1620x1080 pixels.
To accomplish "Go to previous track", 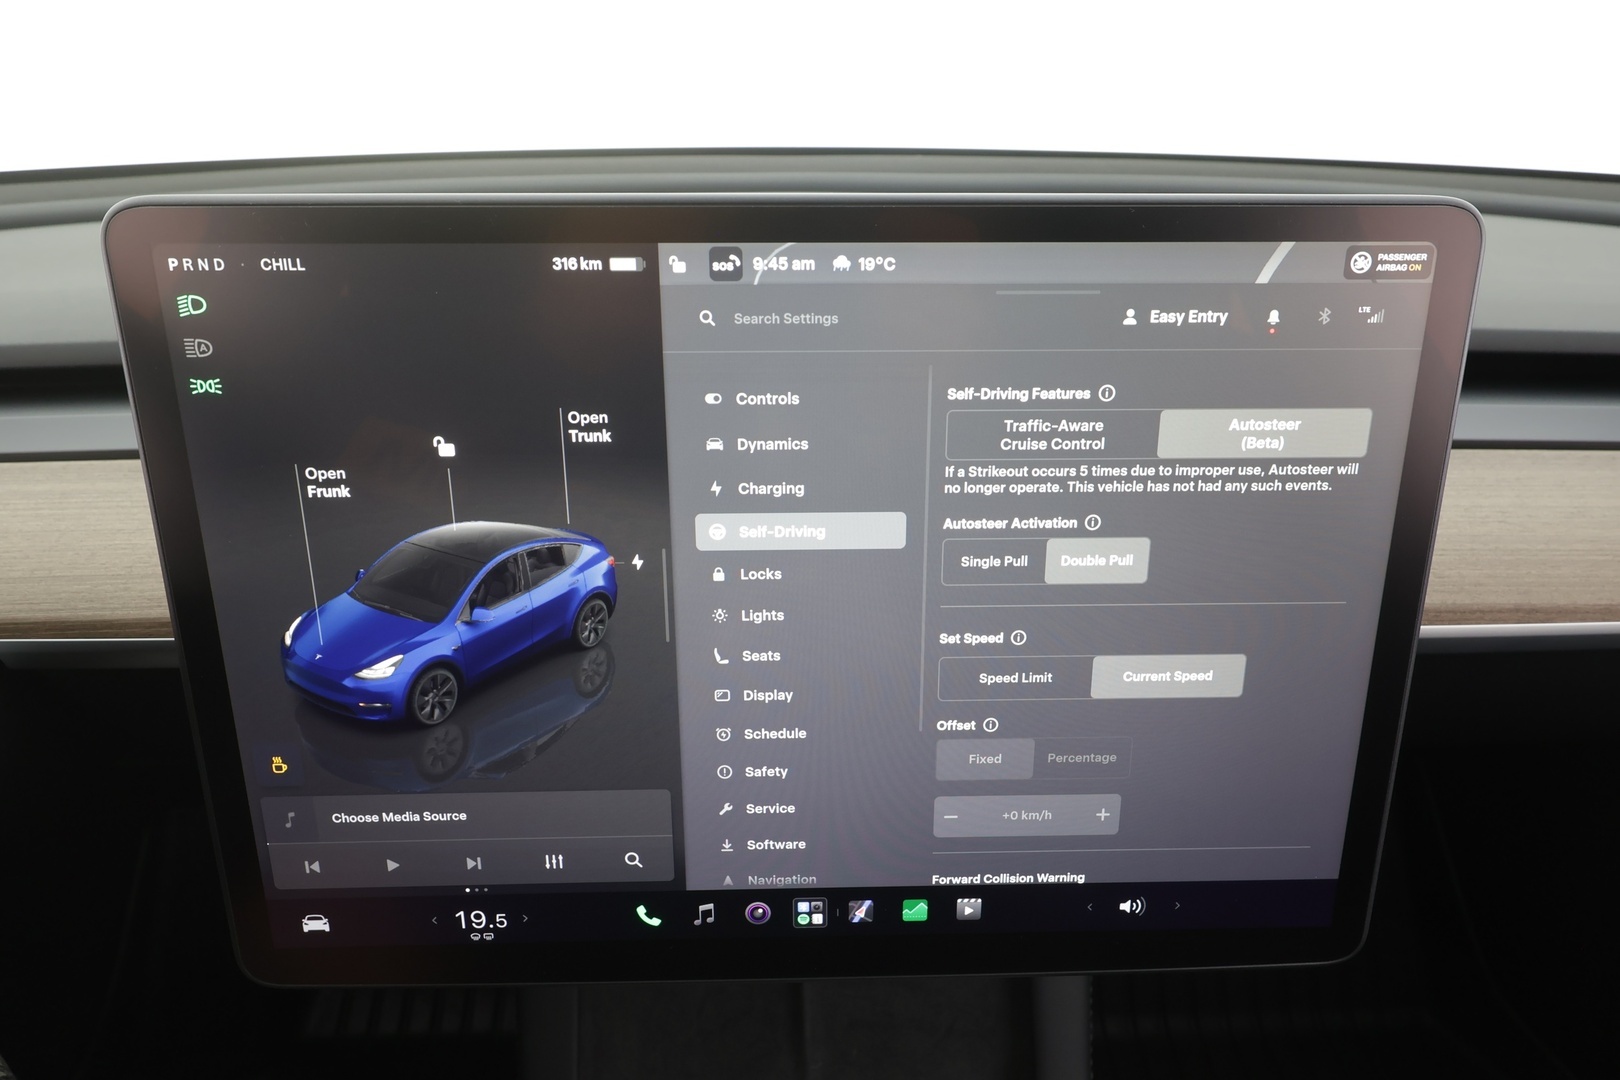I will pos(312,867).
